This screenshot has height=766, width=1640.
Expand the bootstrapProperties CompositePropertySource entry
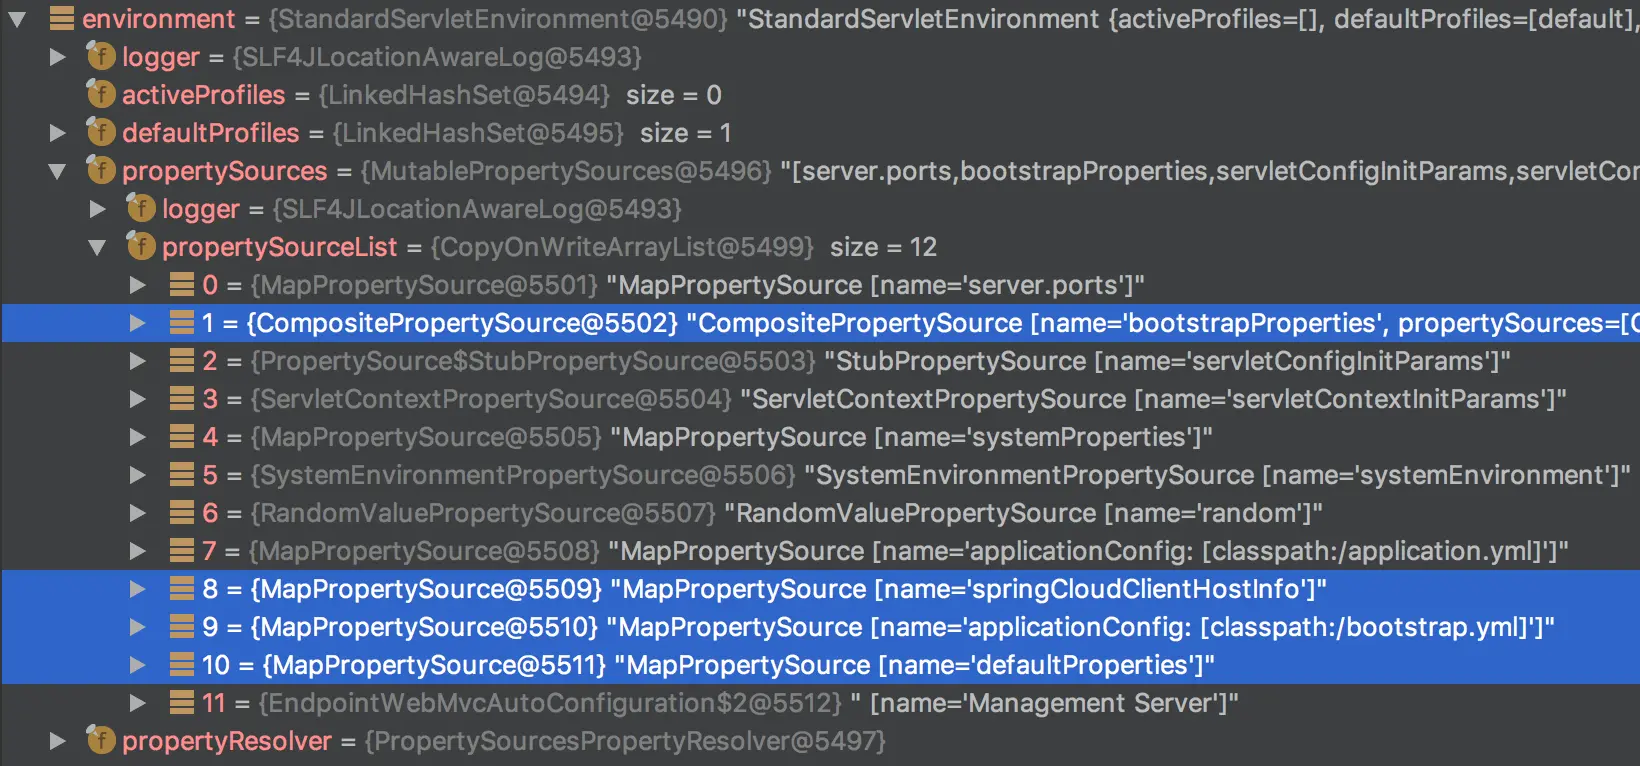coord(138,323)
